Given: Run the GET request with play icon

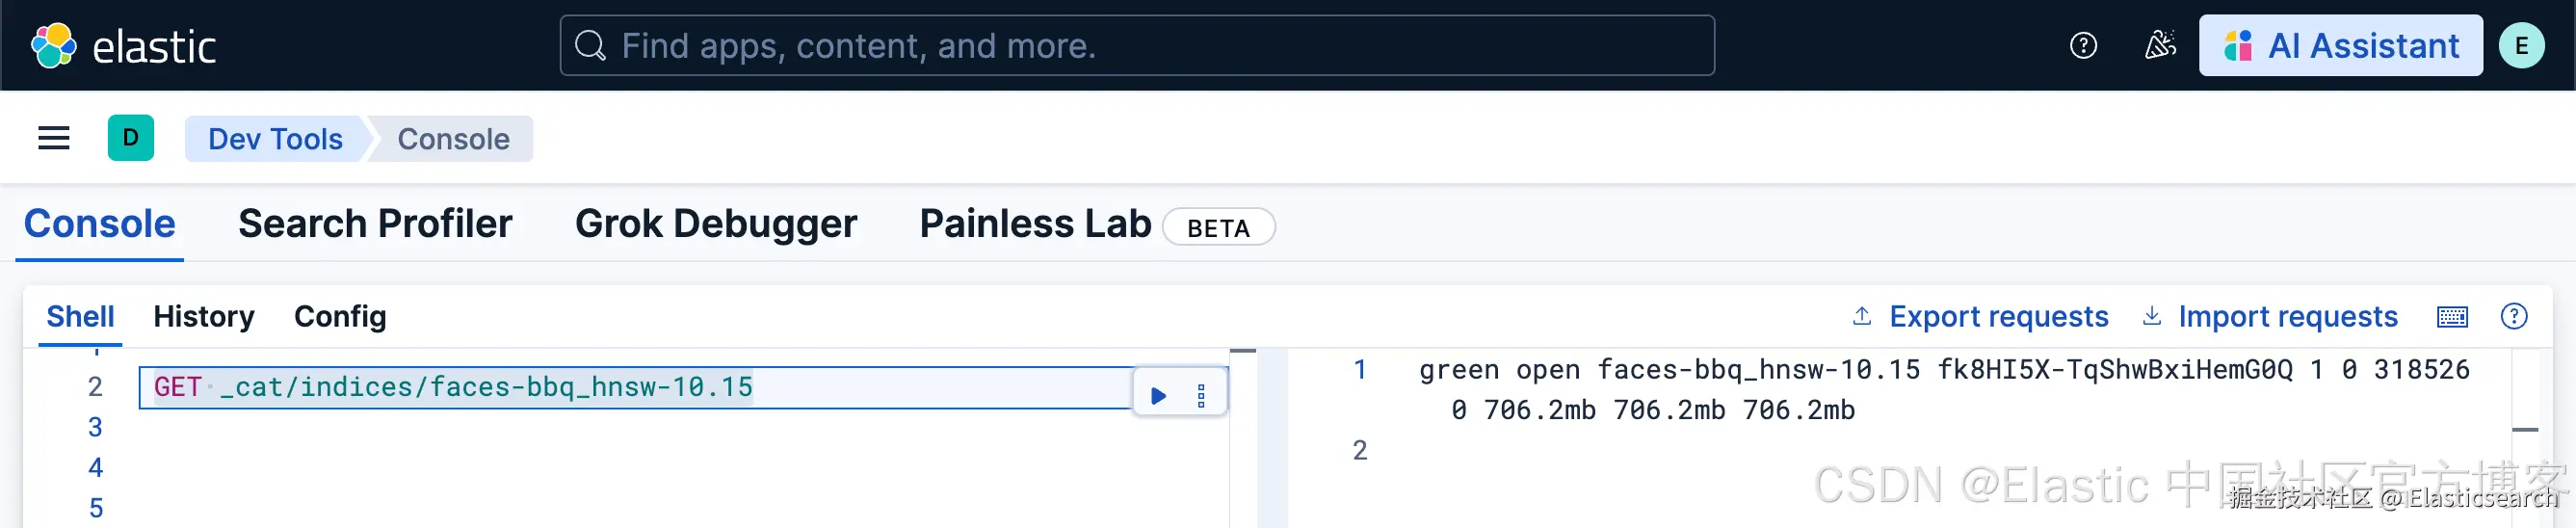Looking at the screenshot, I should click(x=1159, y=396).
